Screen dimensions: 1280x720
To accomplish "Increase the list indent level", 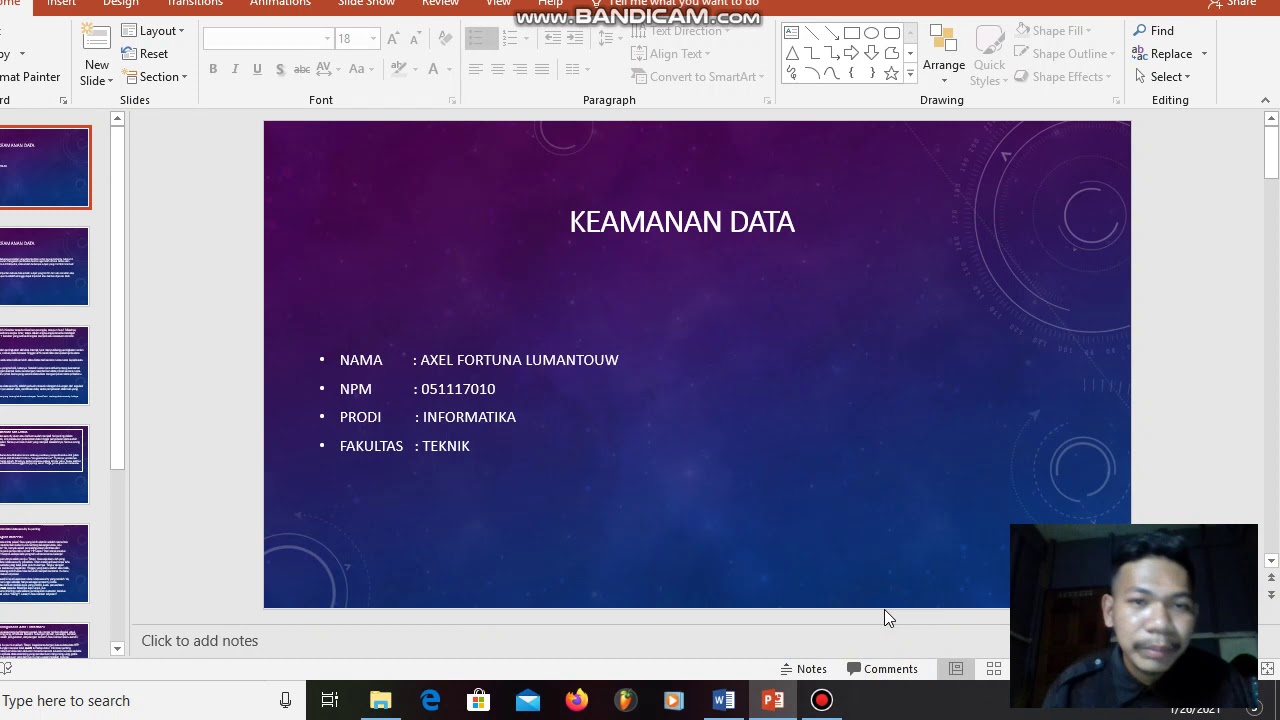I will pyautogui.click(x=575, y=39).
